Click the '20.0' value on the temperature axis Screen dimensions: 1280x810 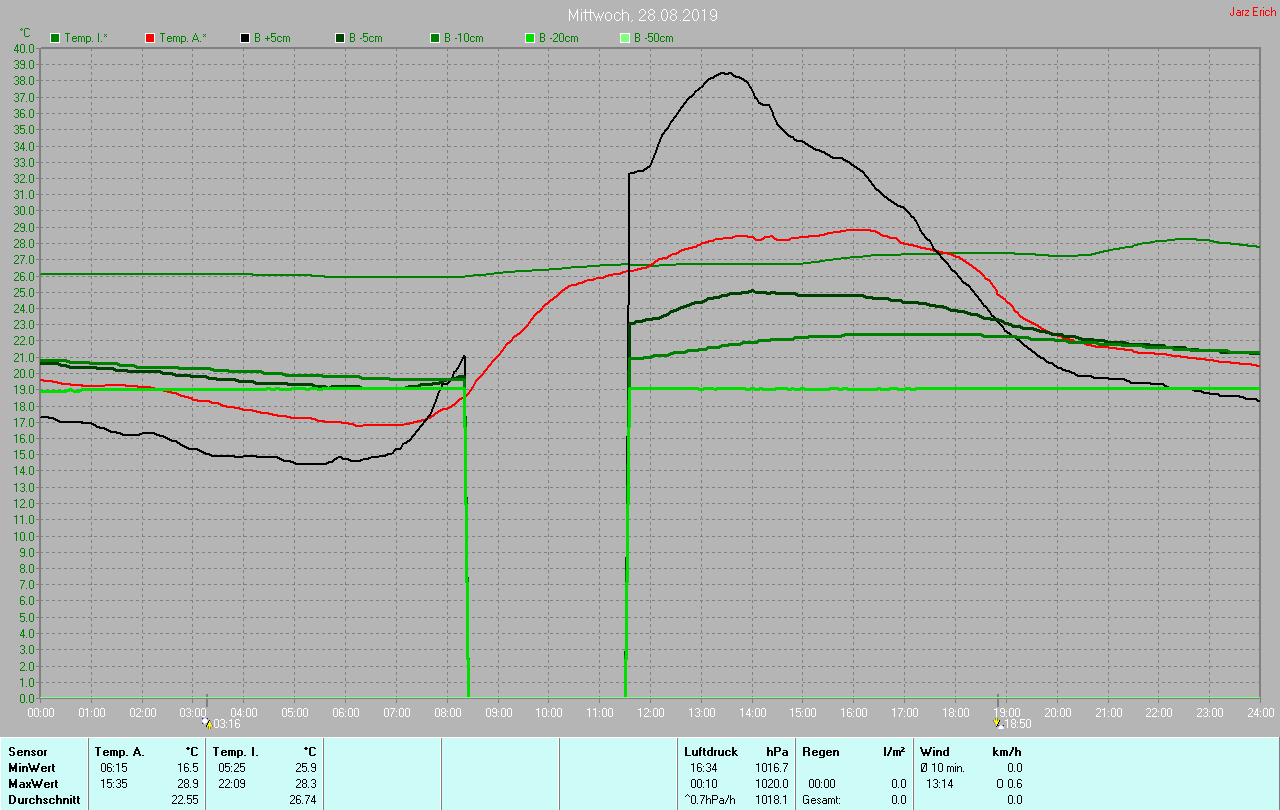[x=24, y=373]
